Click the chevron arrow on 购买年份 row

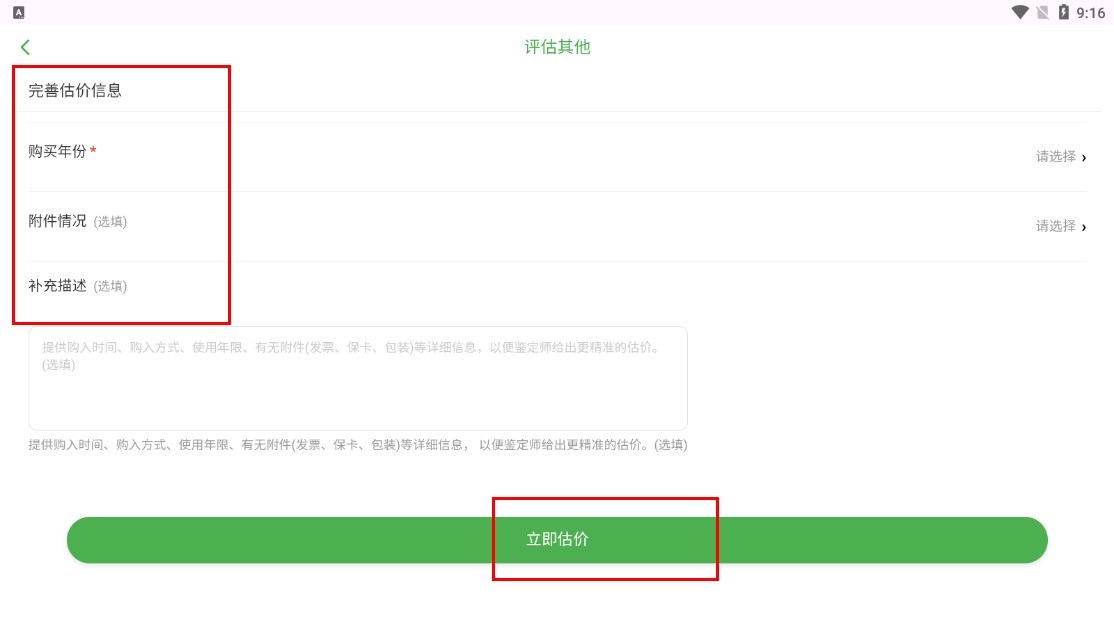coord(1084,157)
